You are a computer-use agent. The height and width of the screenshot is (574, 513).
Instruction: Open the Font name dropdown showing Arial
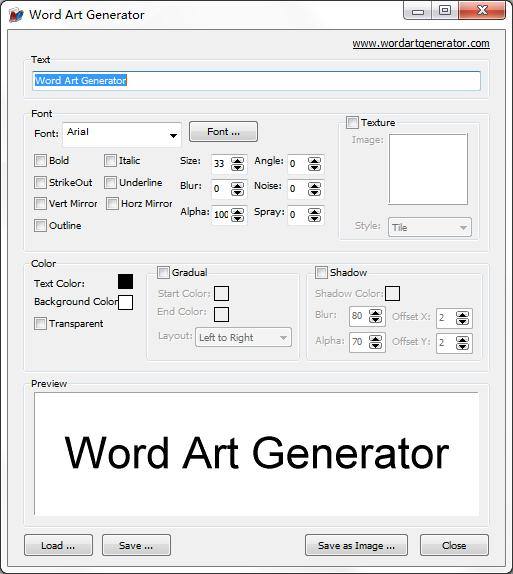[x=122, y=135]
